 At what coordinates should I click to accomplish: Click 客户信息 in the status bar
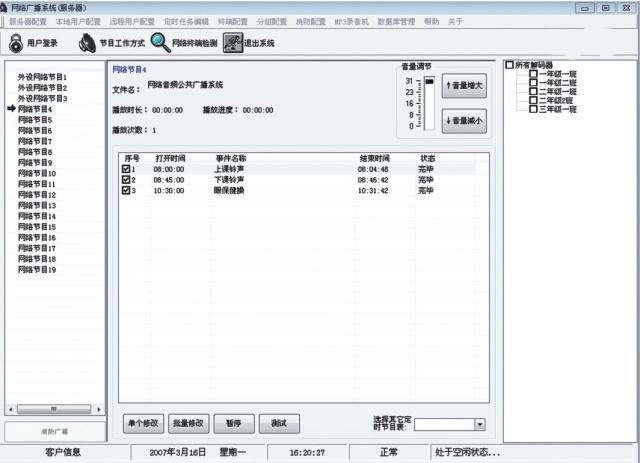pyautogui.click(x=63, y=452)
